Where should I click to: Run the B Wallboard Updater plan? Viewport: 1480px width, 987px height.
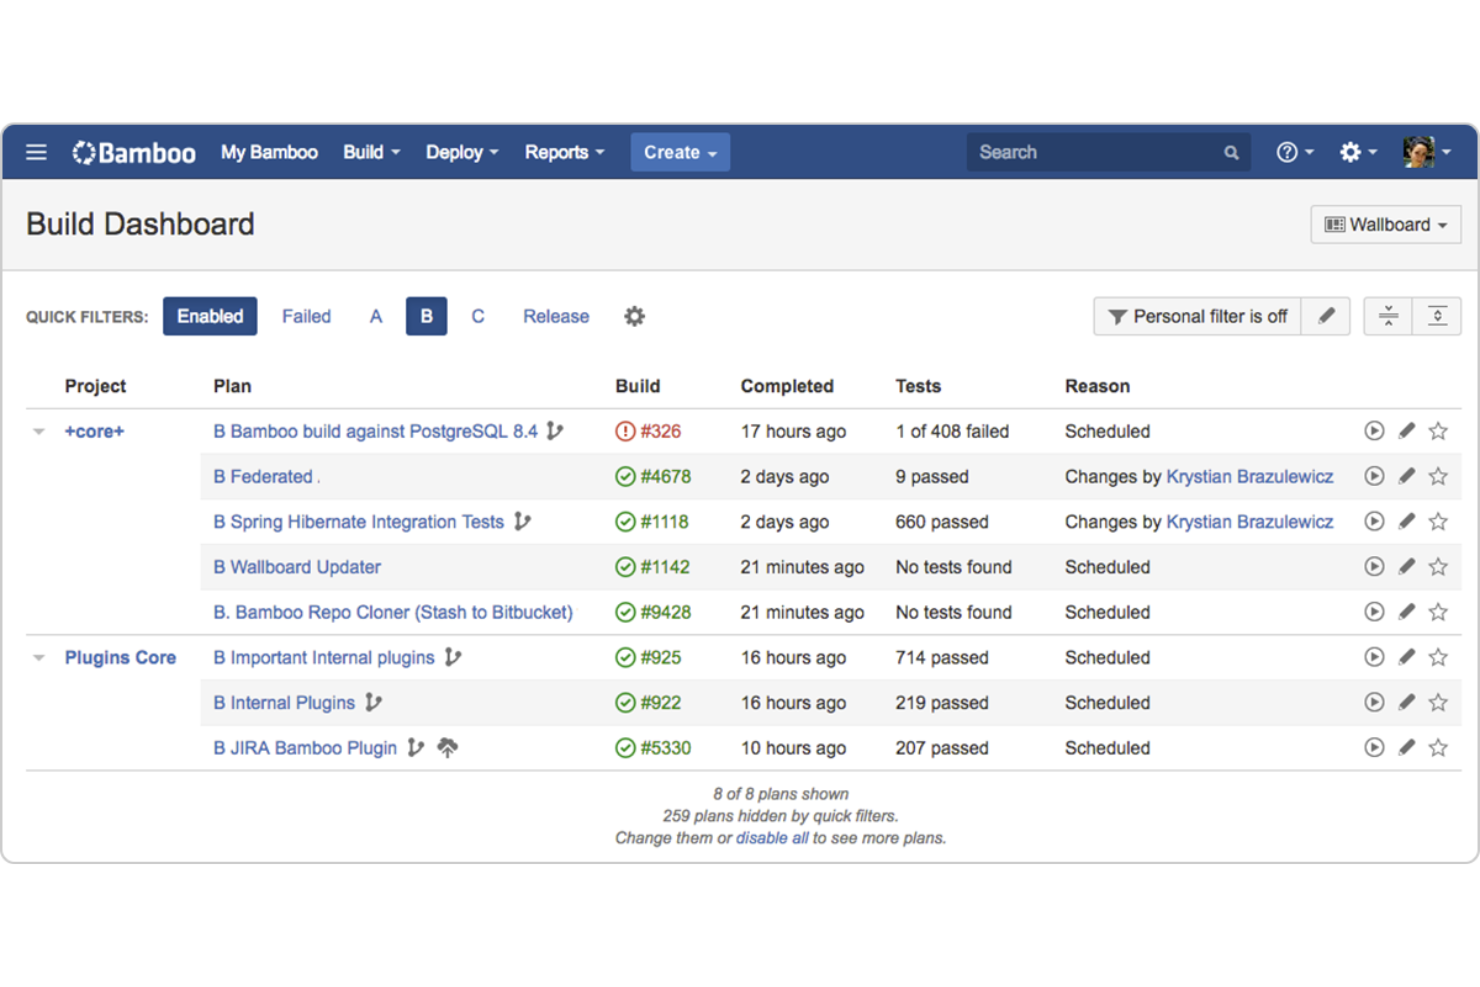click(1374, 566)
